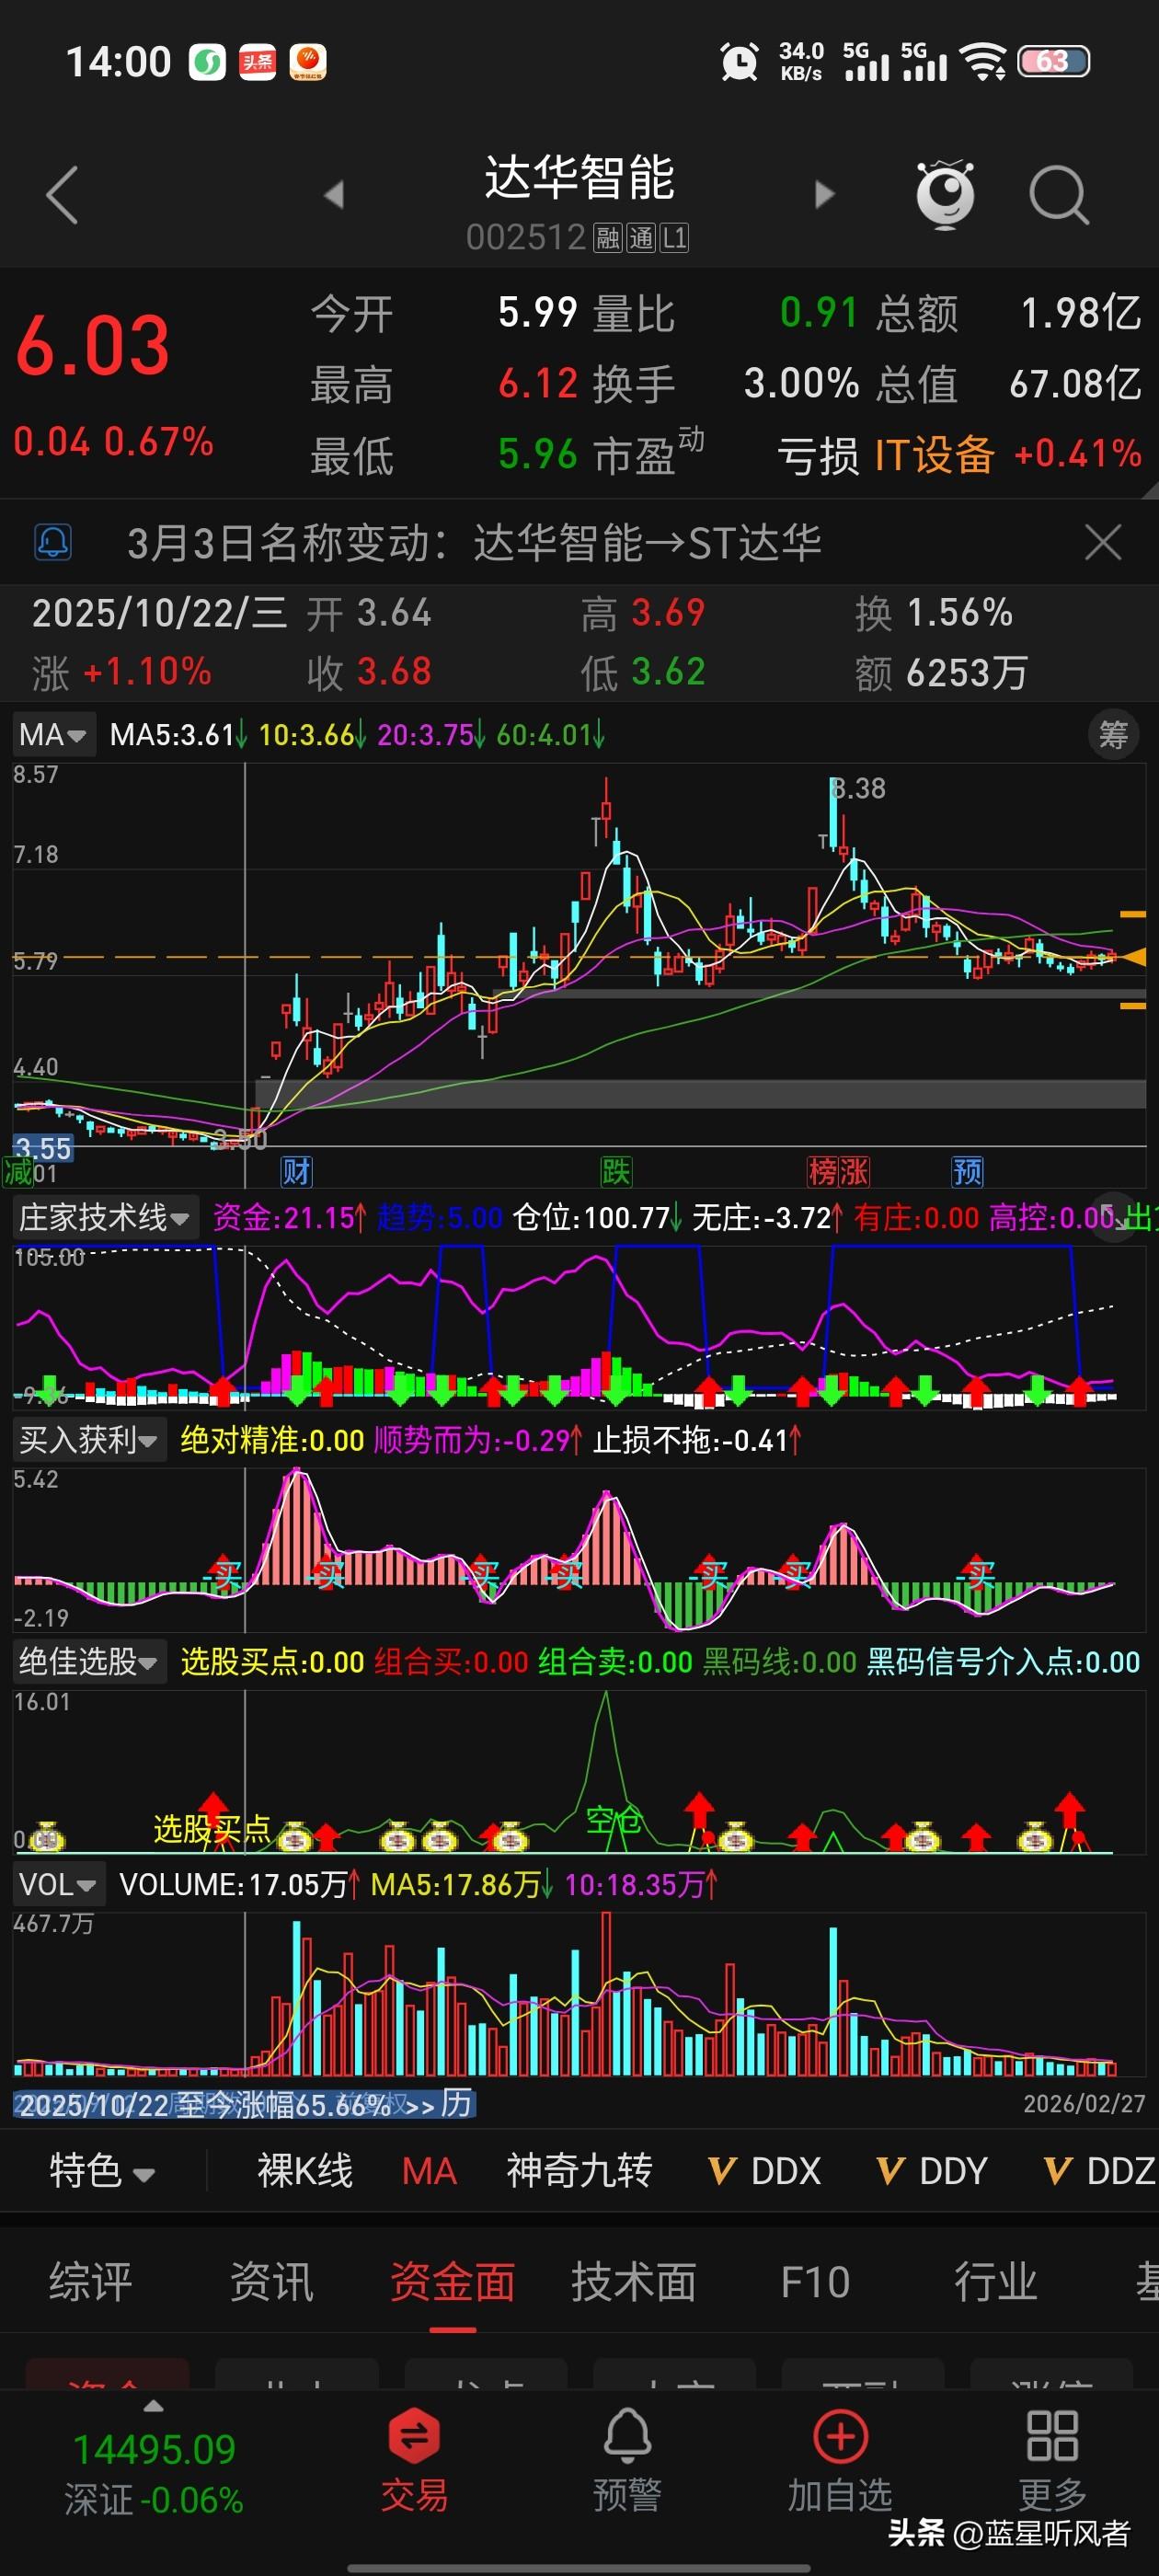The image size is (1159, 2576).
Task: Open the 庄家技术线 indicator dropdown
Action: coord(105,1217)
